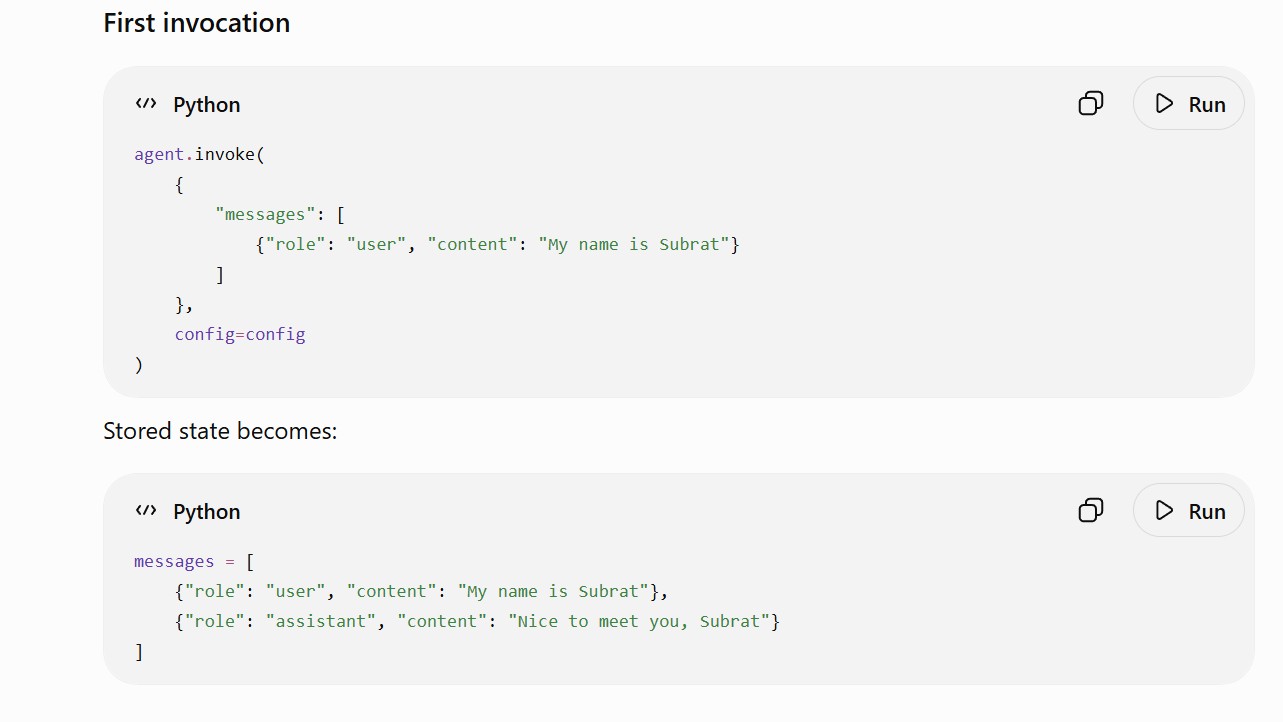Click the "assistant" role value

[321, 621]
